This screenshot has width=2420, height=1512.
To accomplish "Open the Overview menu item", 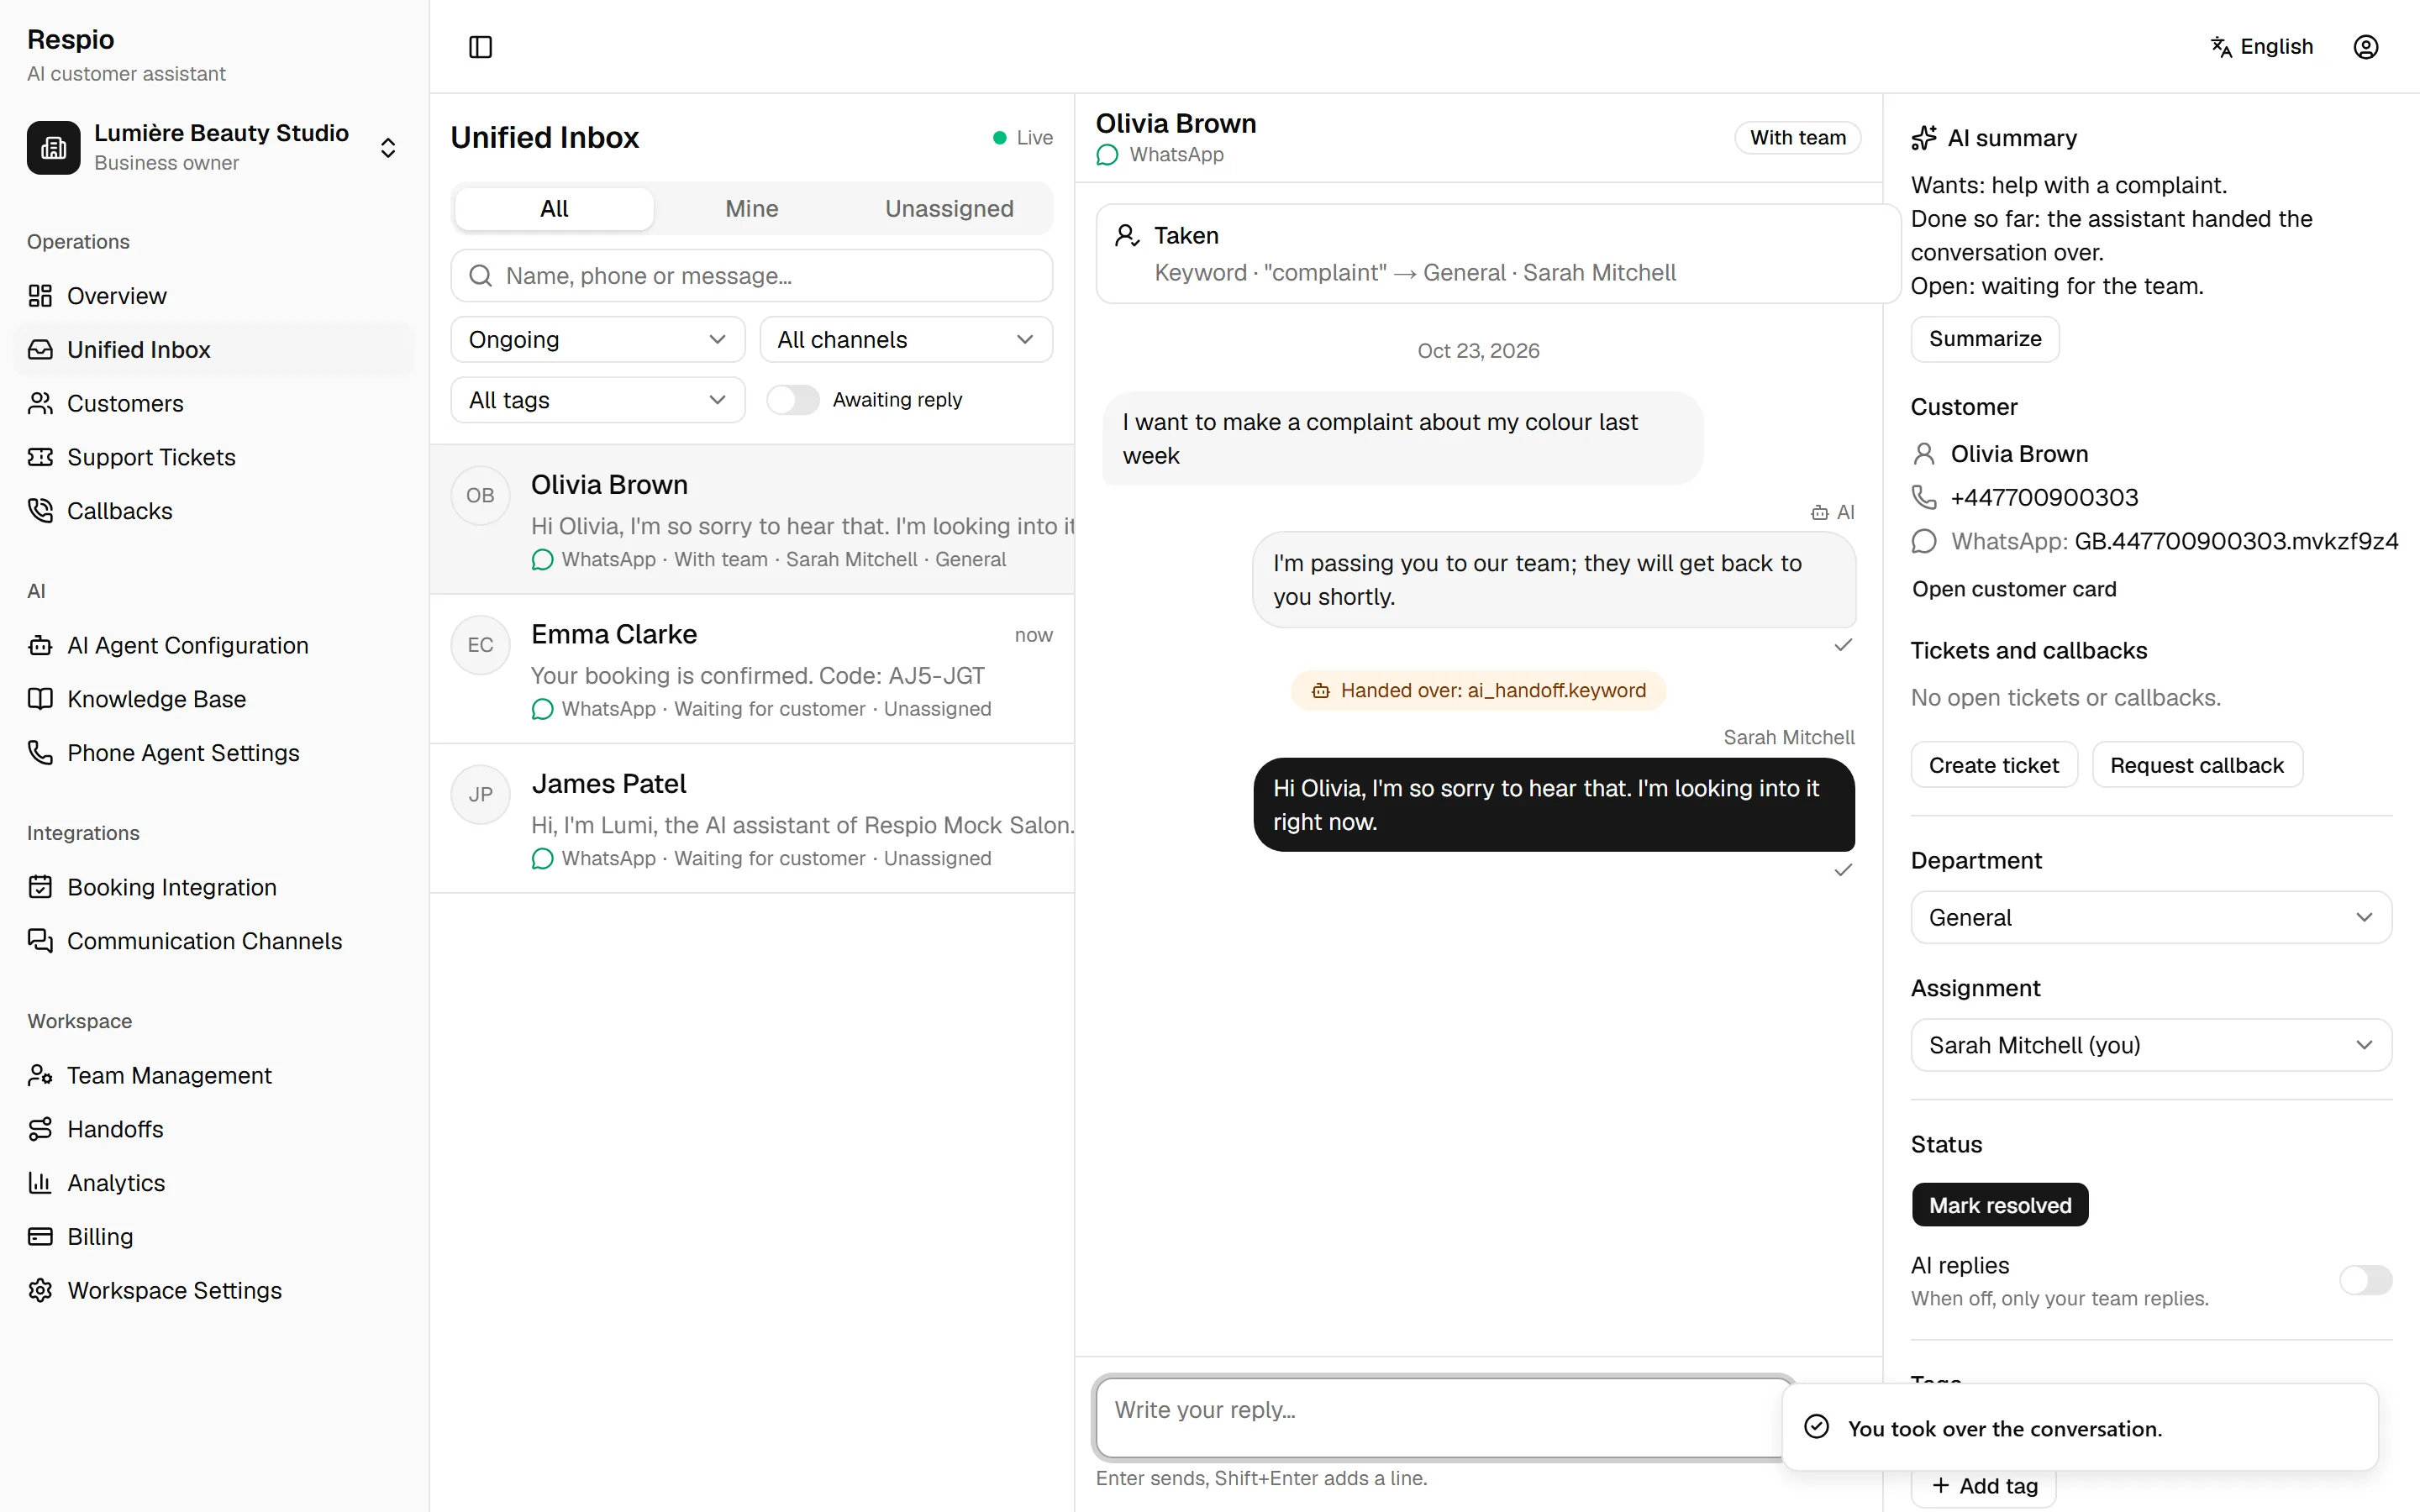I will (214, 296).
